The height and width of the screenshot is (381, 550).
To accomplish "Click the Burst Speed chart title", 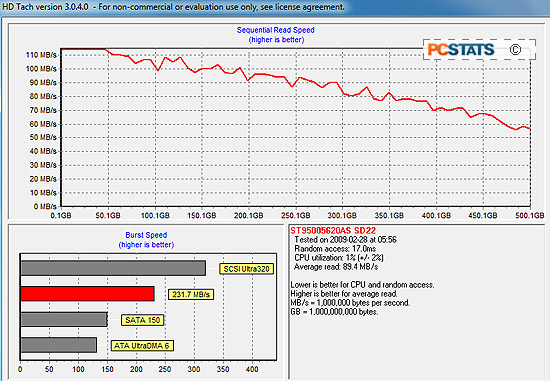I will (146, 235).
